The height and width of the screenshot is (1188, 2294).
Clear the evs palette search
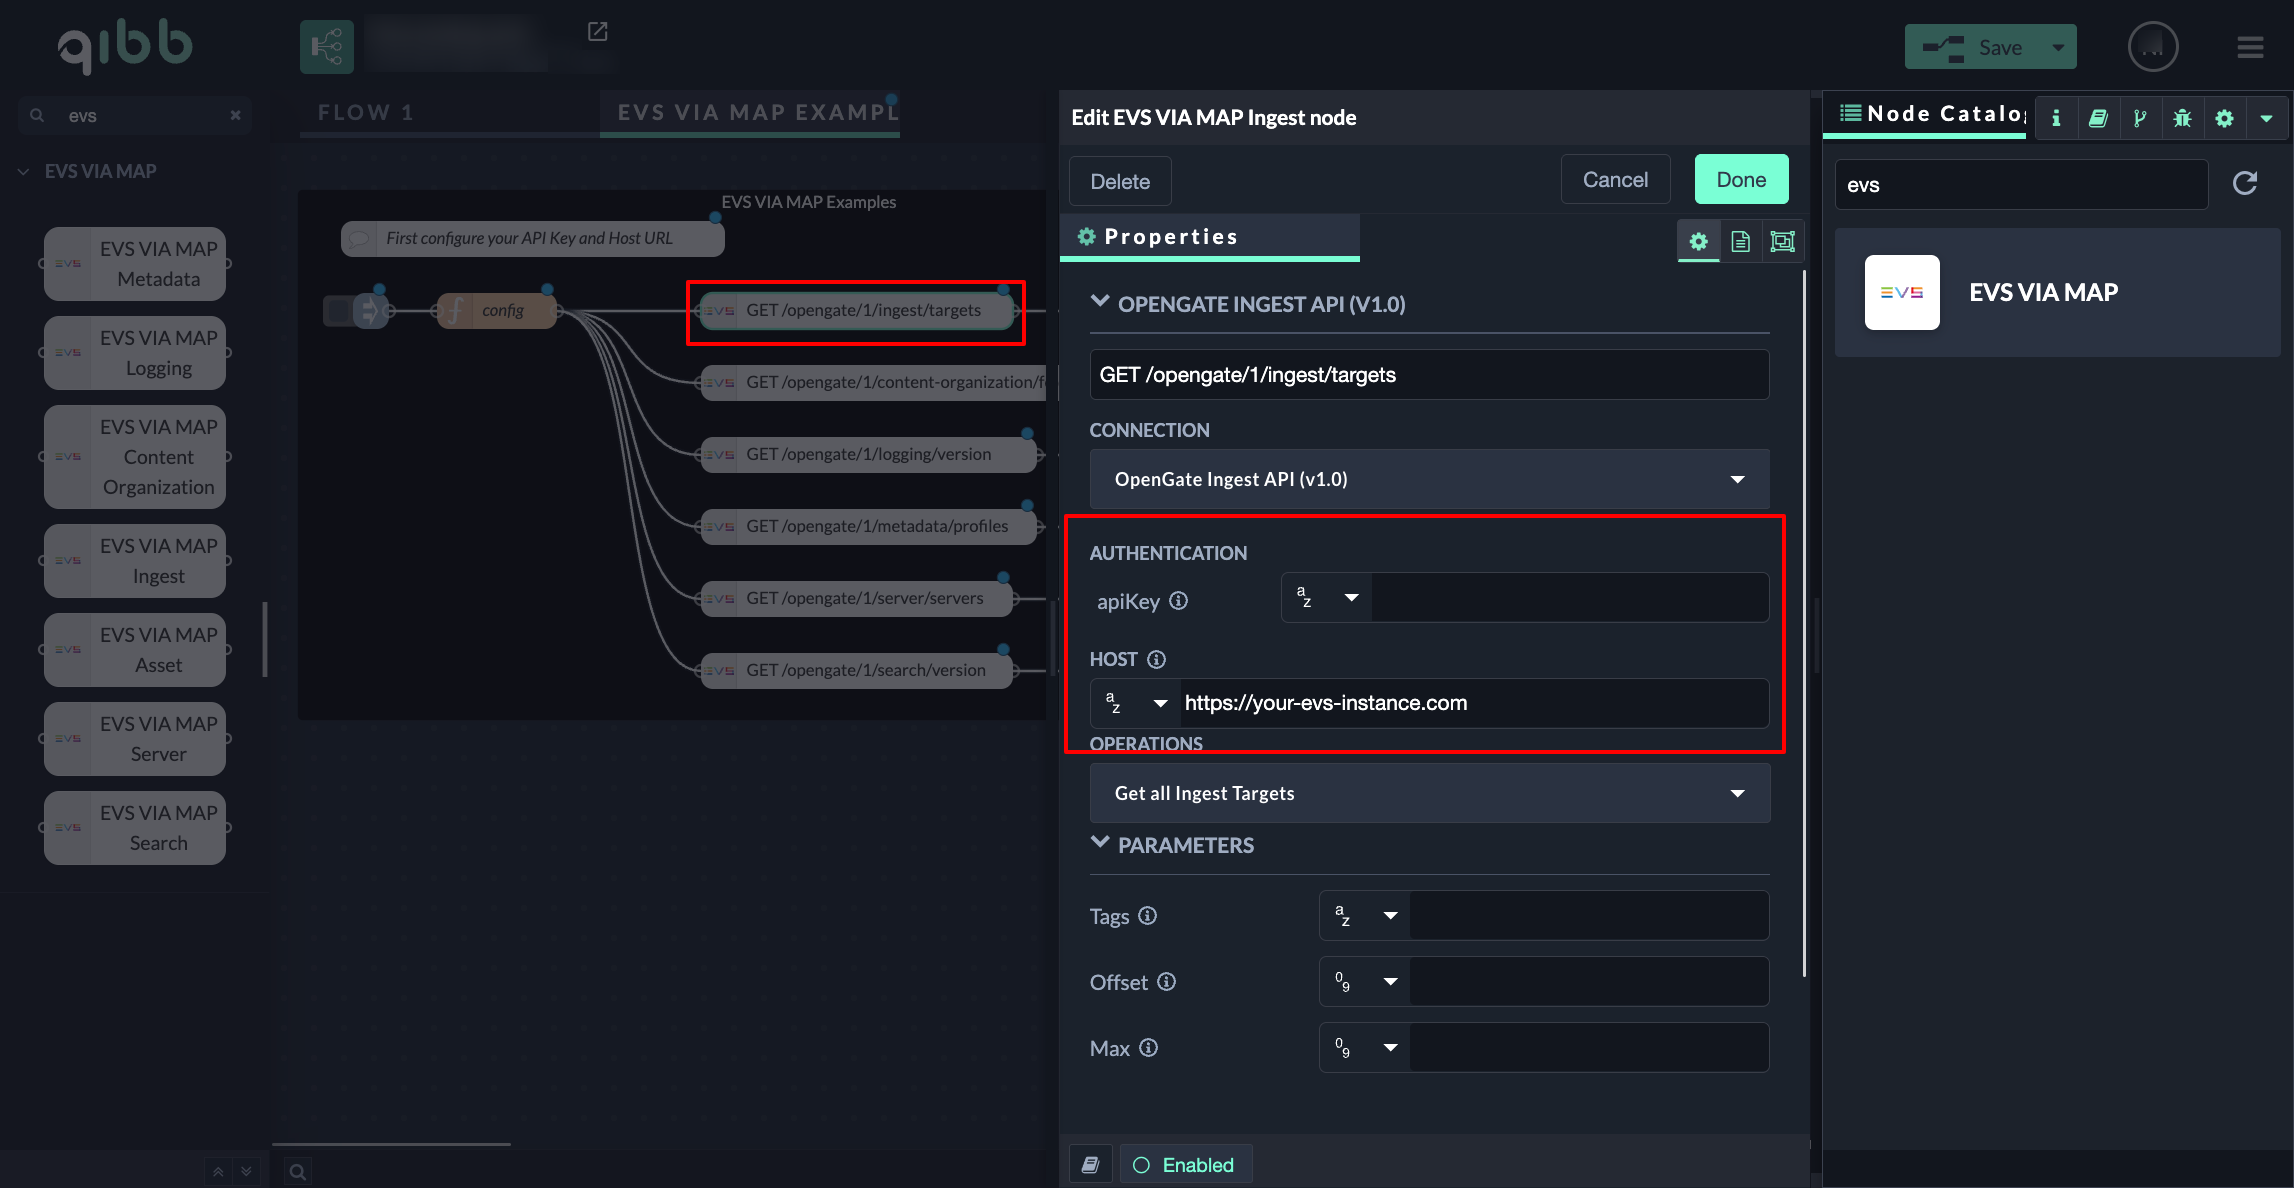[235, 115]
